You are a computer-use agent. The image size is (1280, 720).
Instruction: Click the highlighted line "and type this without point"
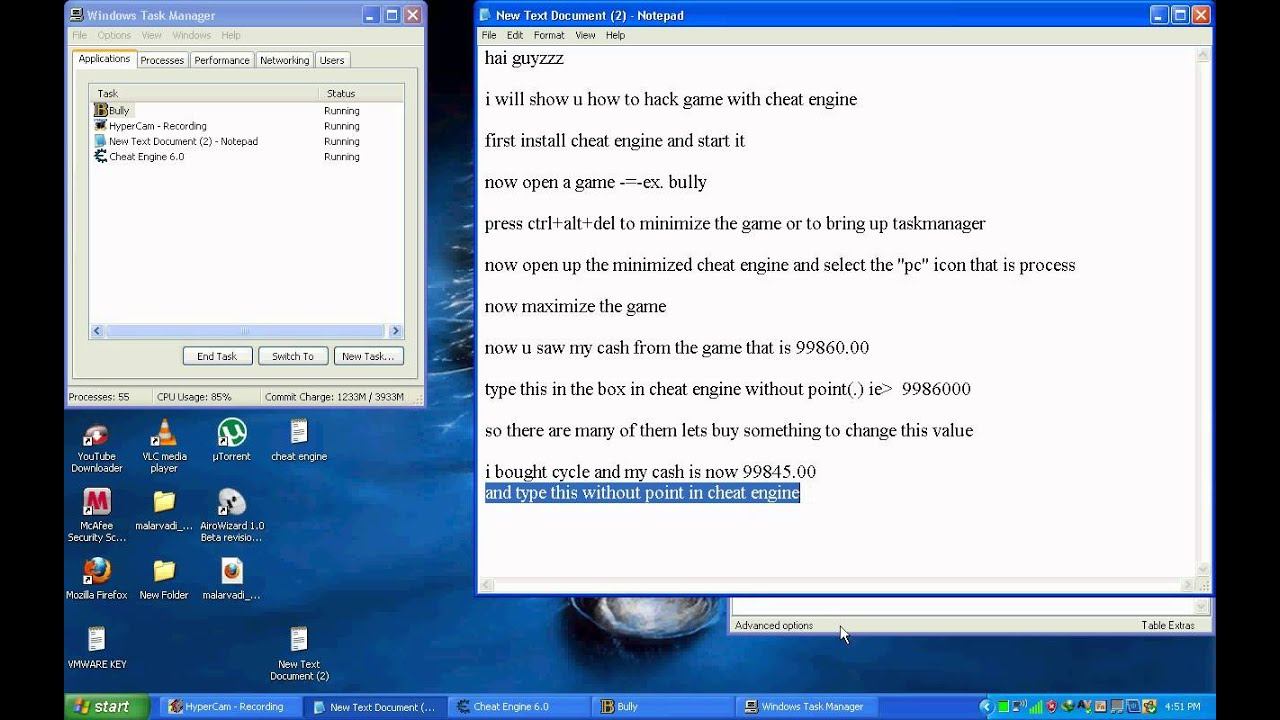coord(642,493)
